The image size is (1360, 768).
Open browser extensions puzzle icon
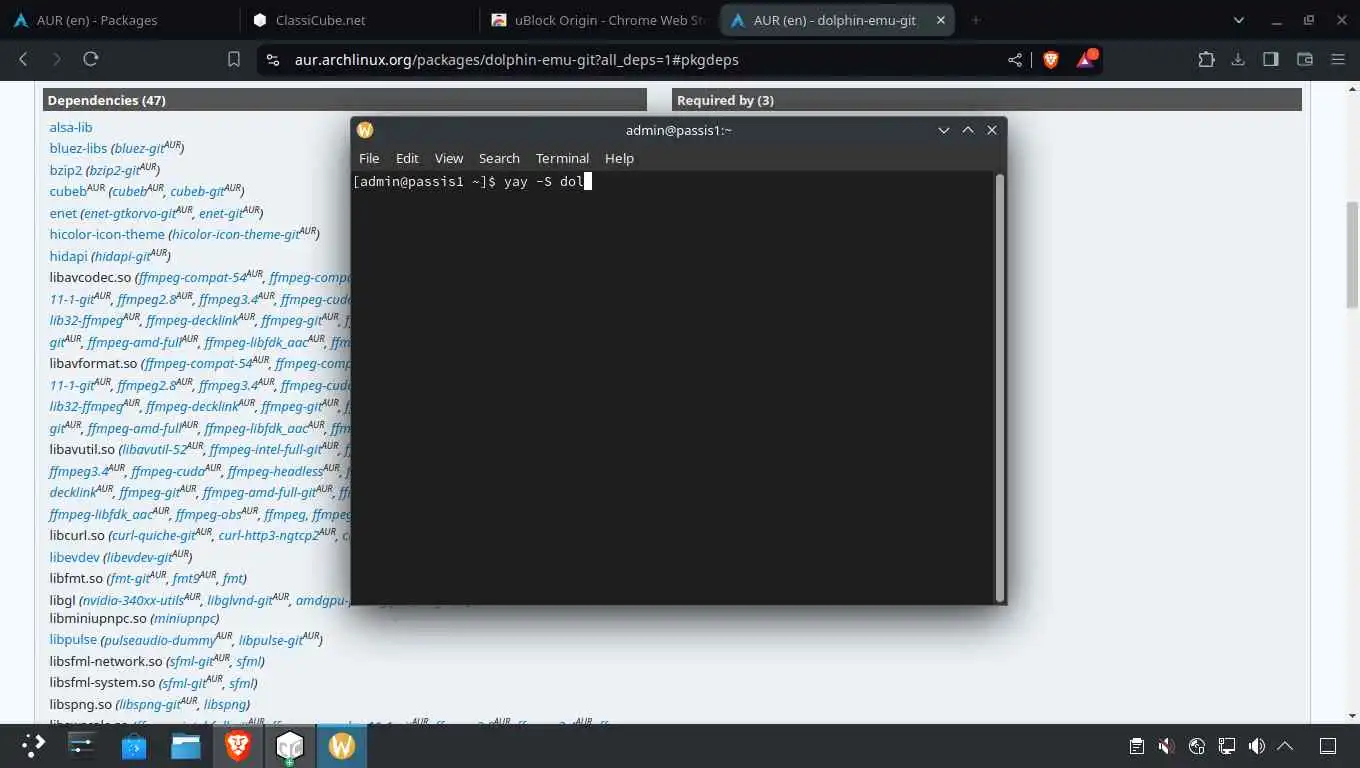pos(1206,59)
